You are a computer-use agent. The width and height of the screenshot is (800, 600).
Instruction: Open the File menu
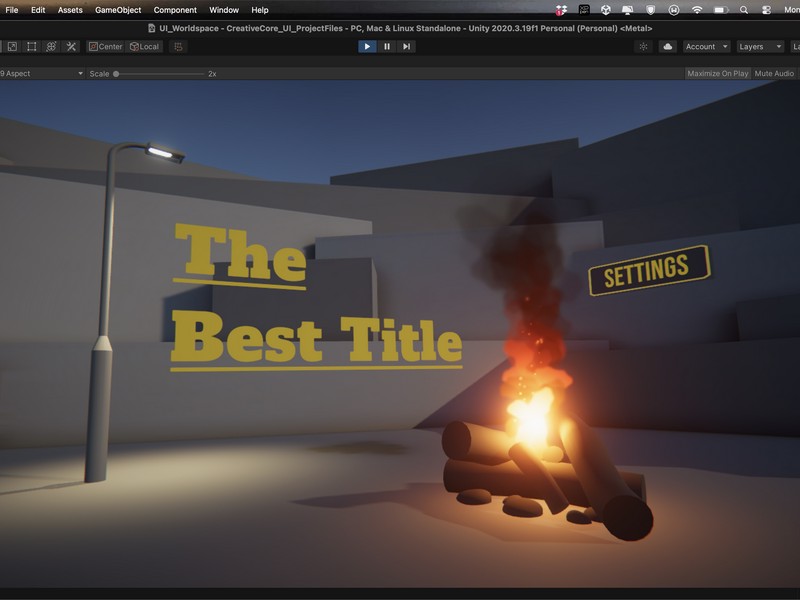tap(12, 10)
